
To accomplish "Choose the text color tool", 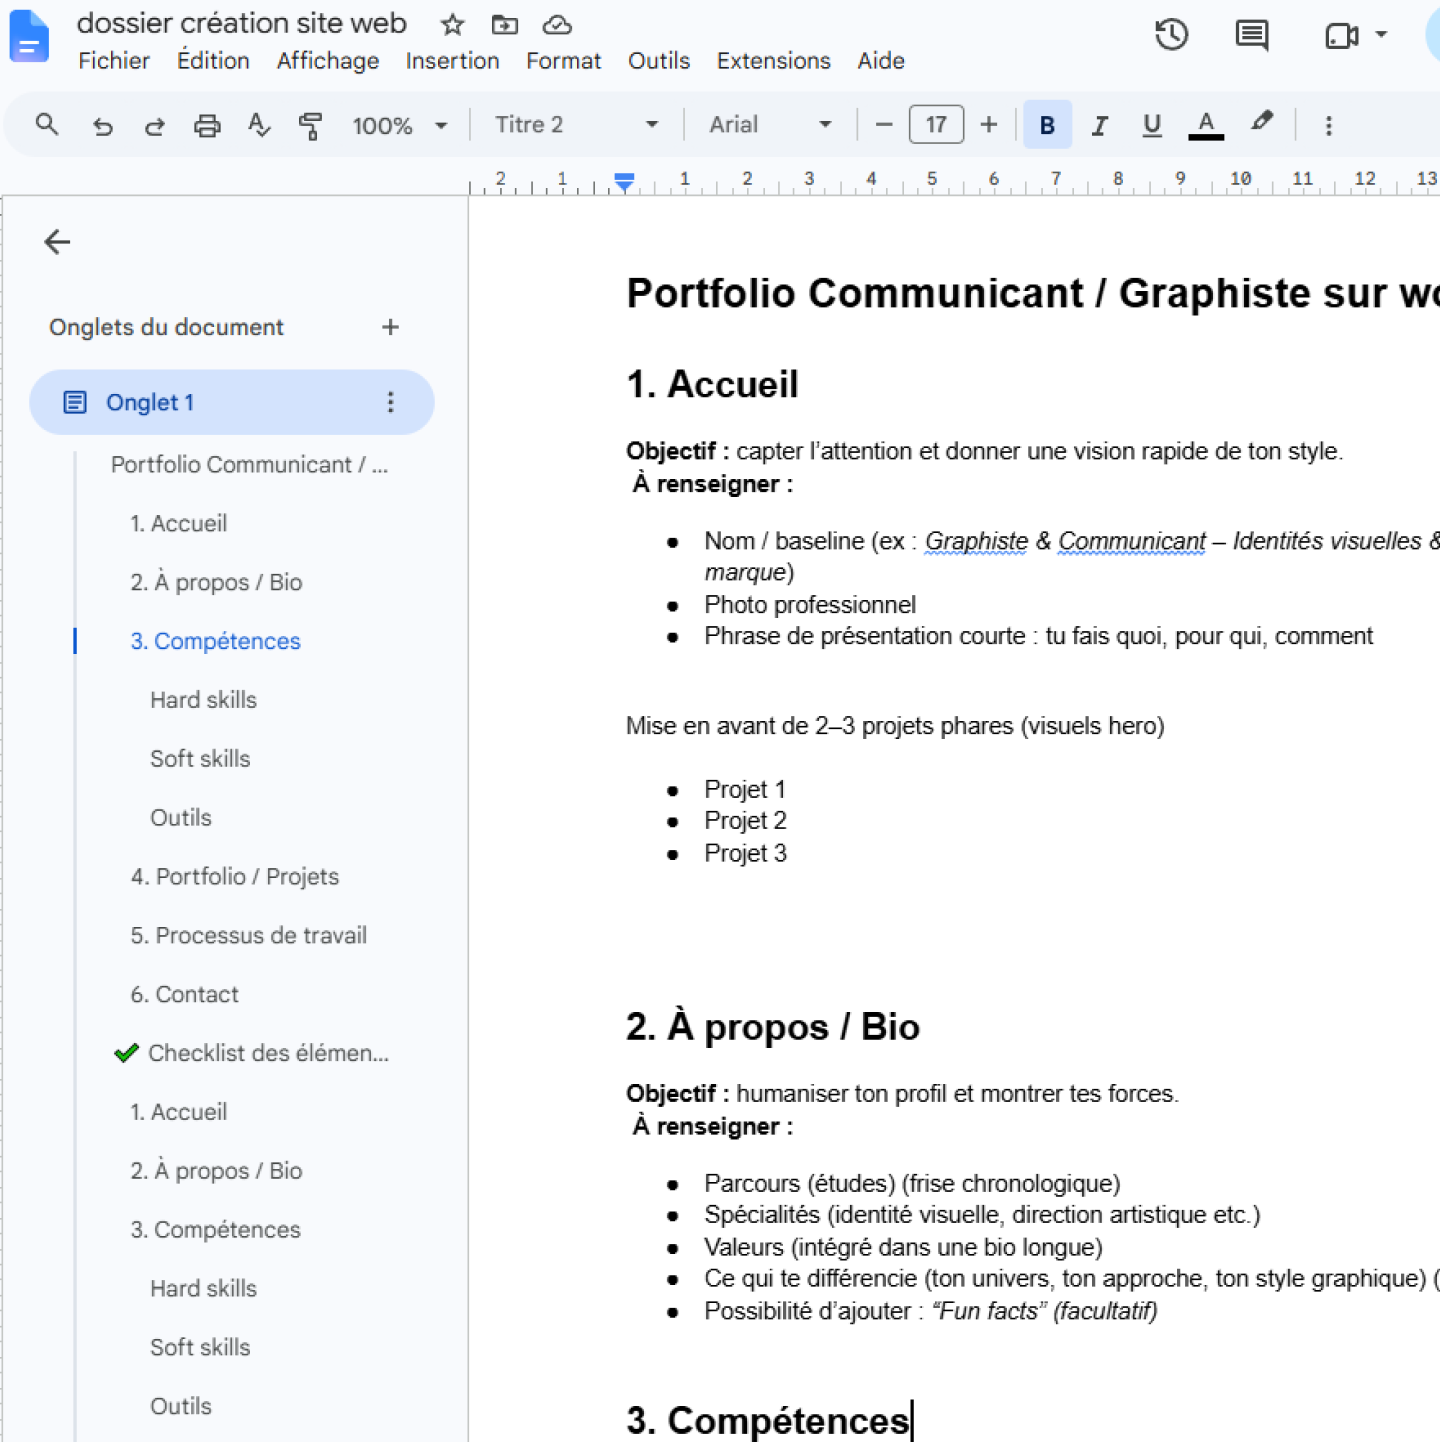I will coord(1206,125).
